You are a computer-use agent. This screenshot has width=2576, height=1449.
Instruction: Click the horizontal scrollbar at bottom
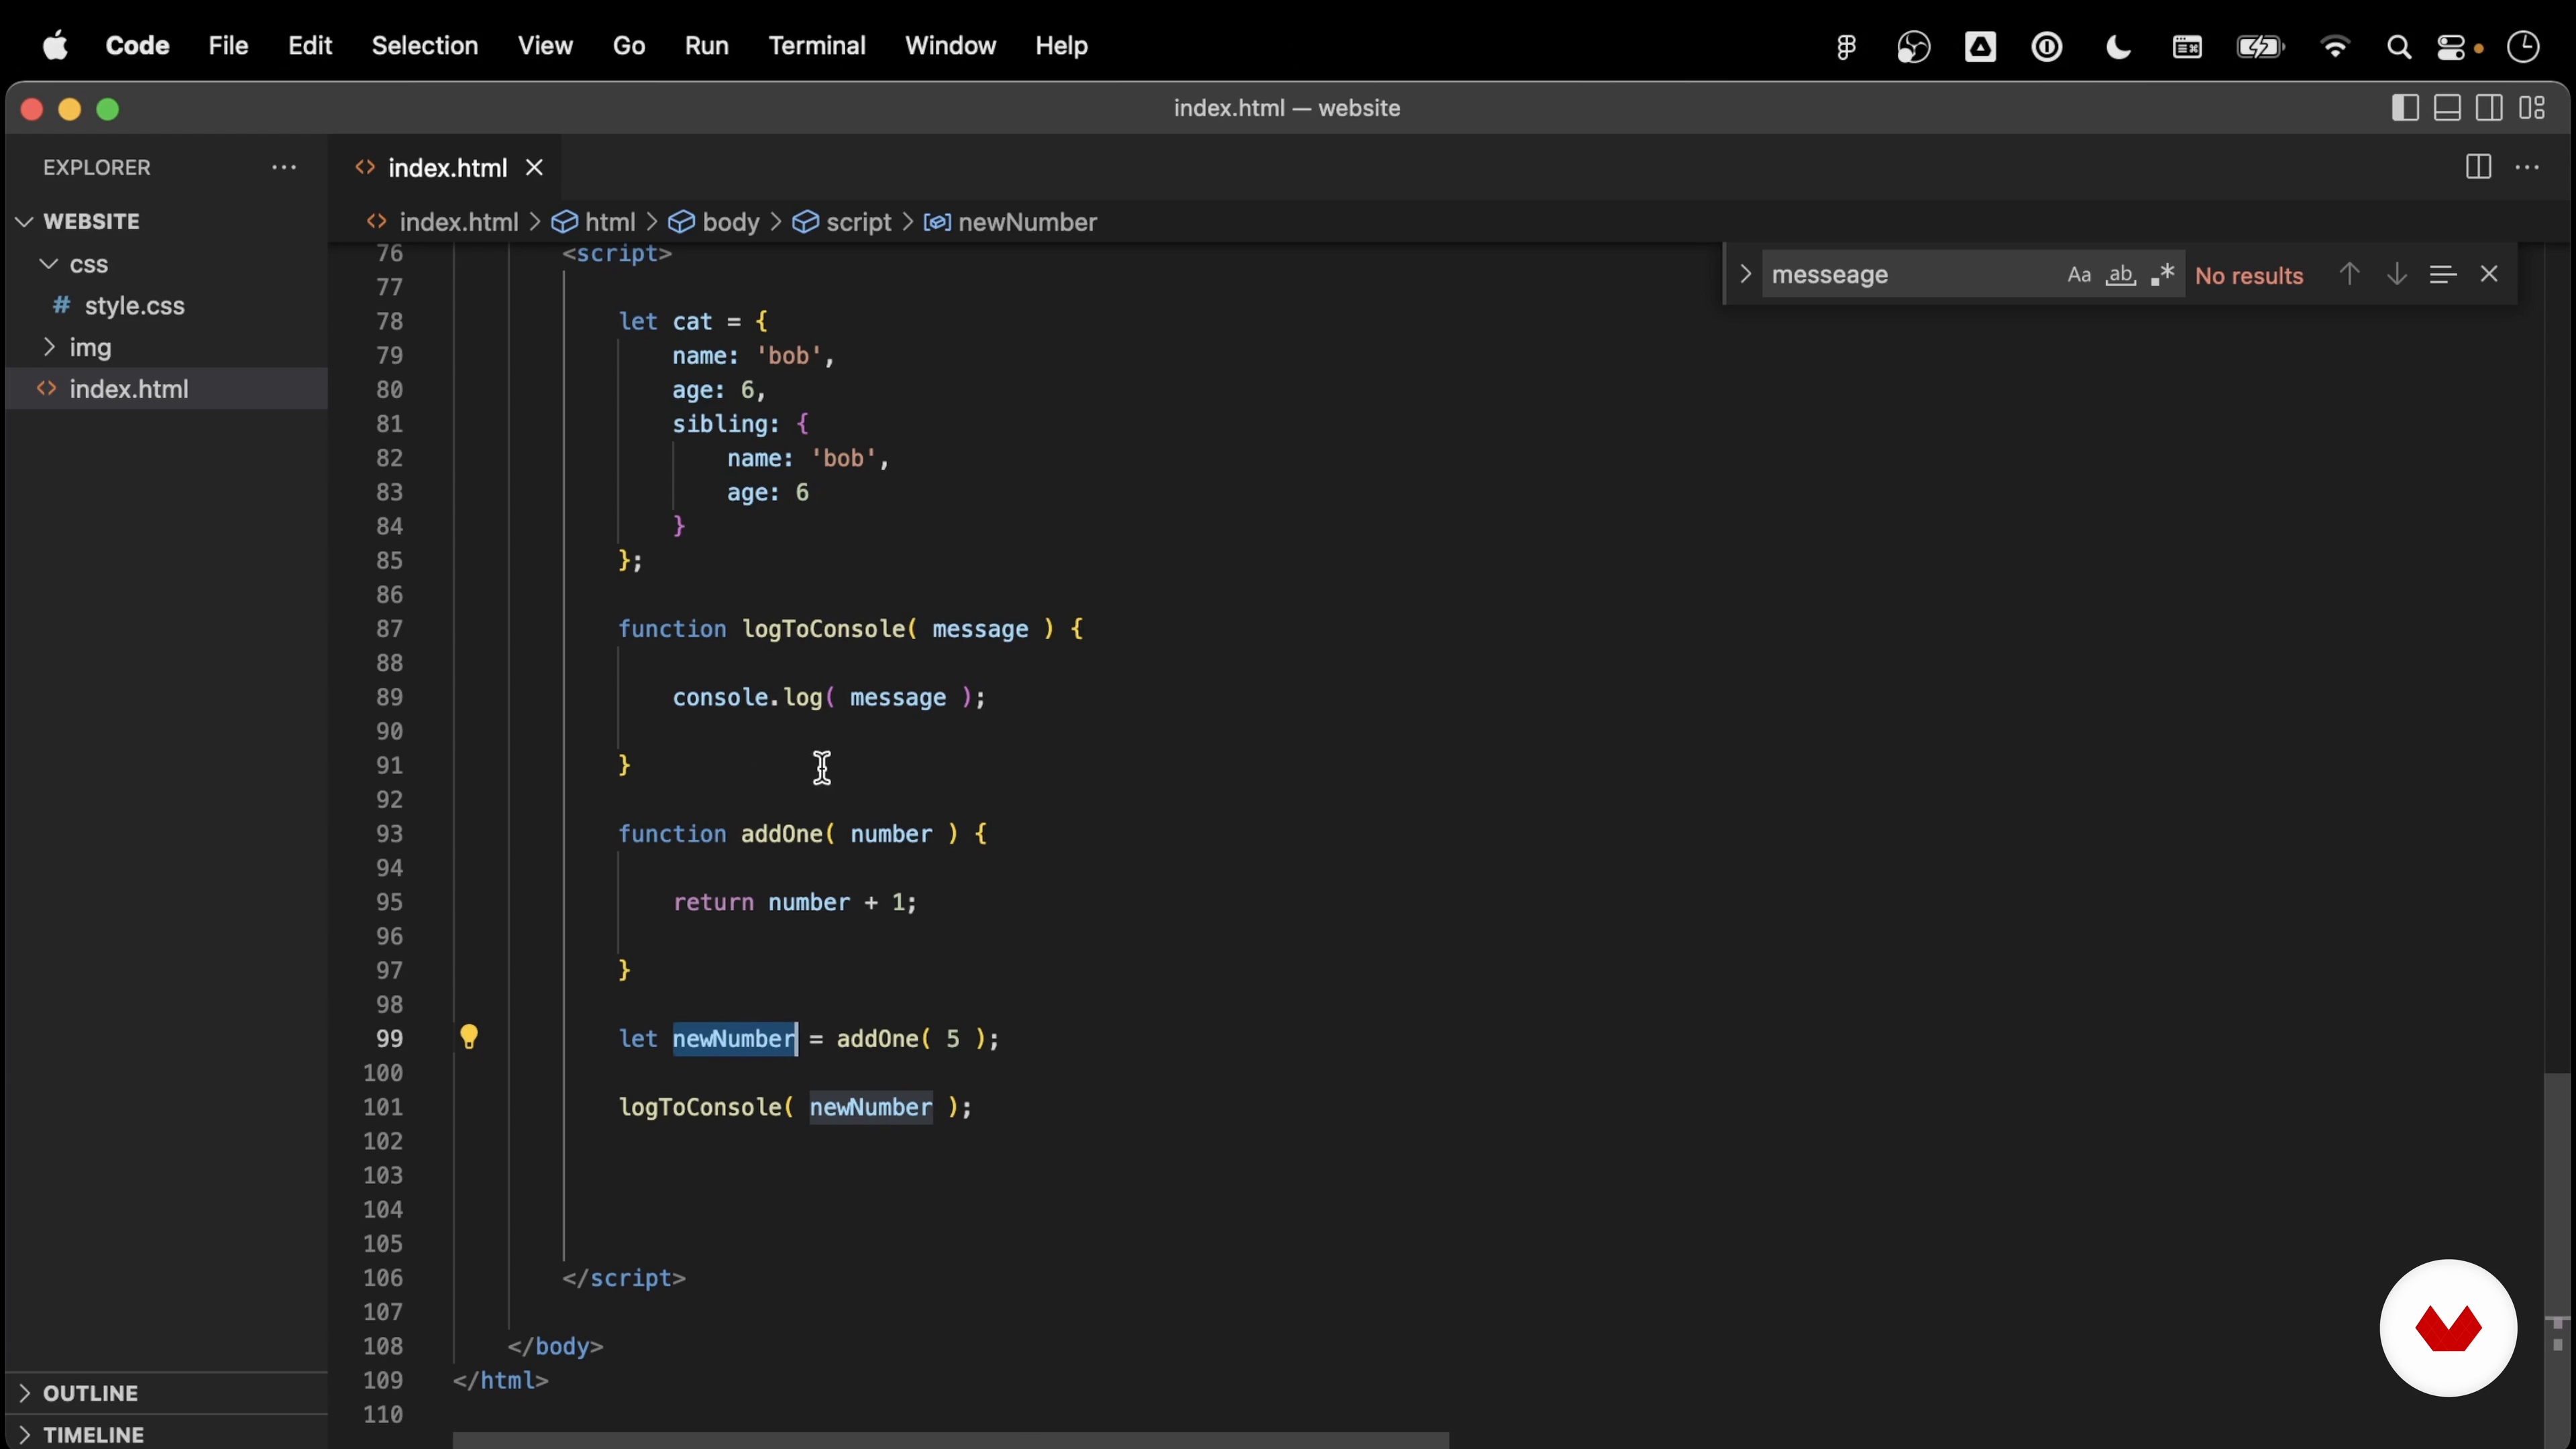pos(950,1440)
